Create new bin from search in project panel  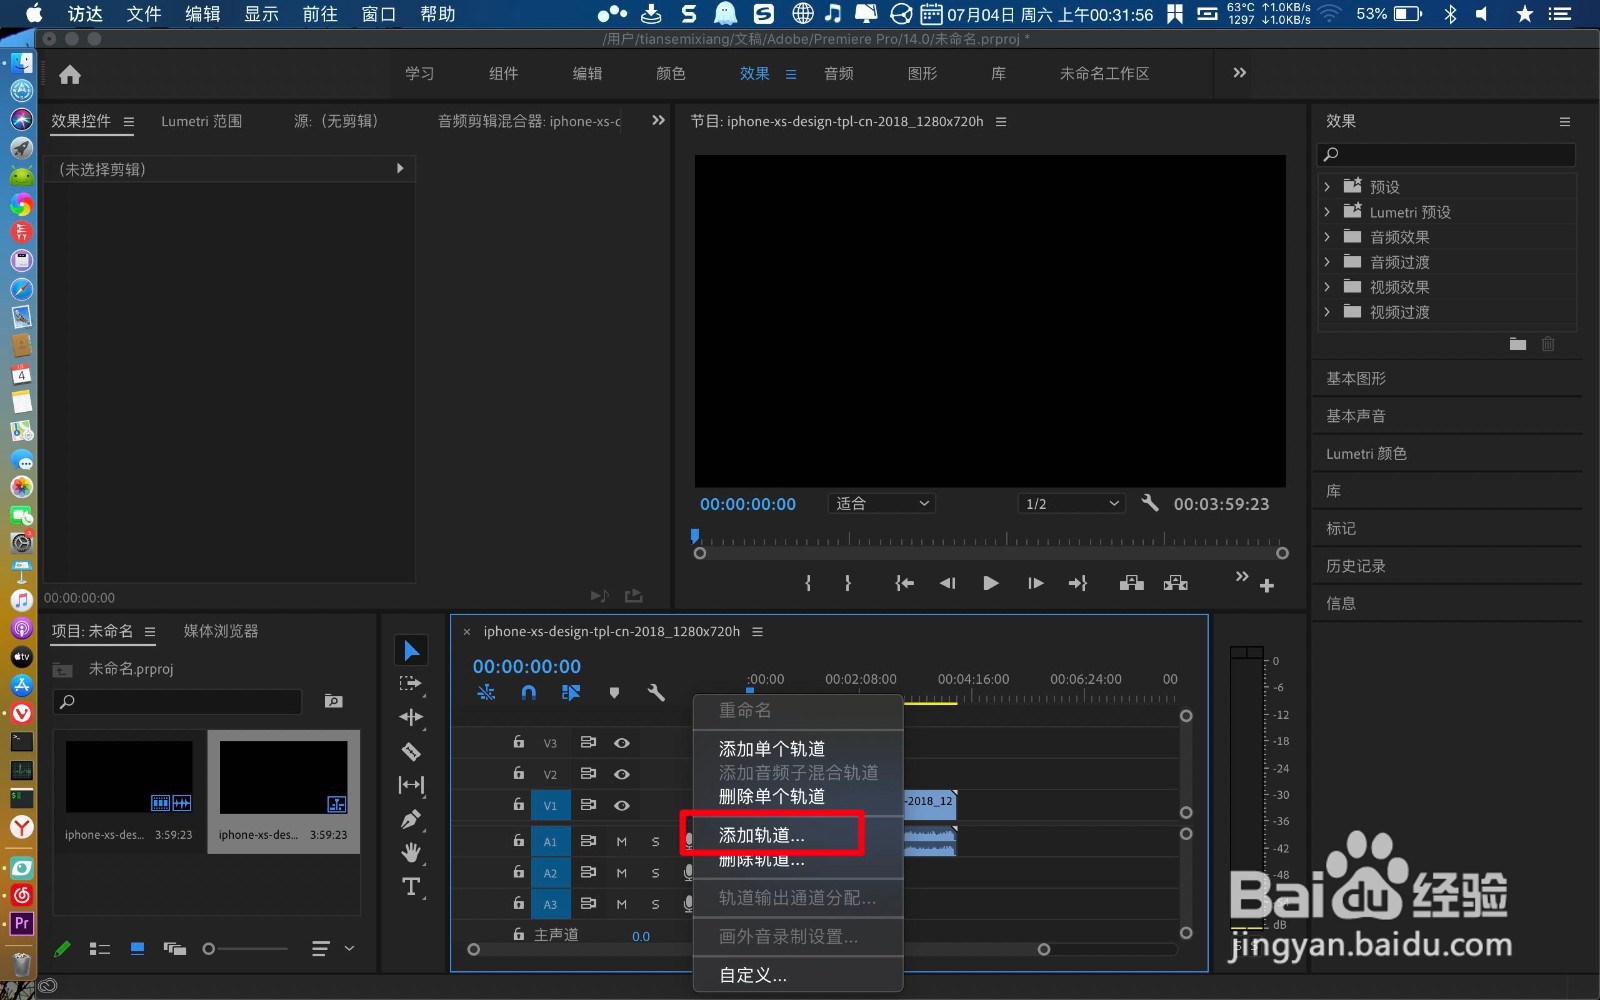[334, 702]
